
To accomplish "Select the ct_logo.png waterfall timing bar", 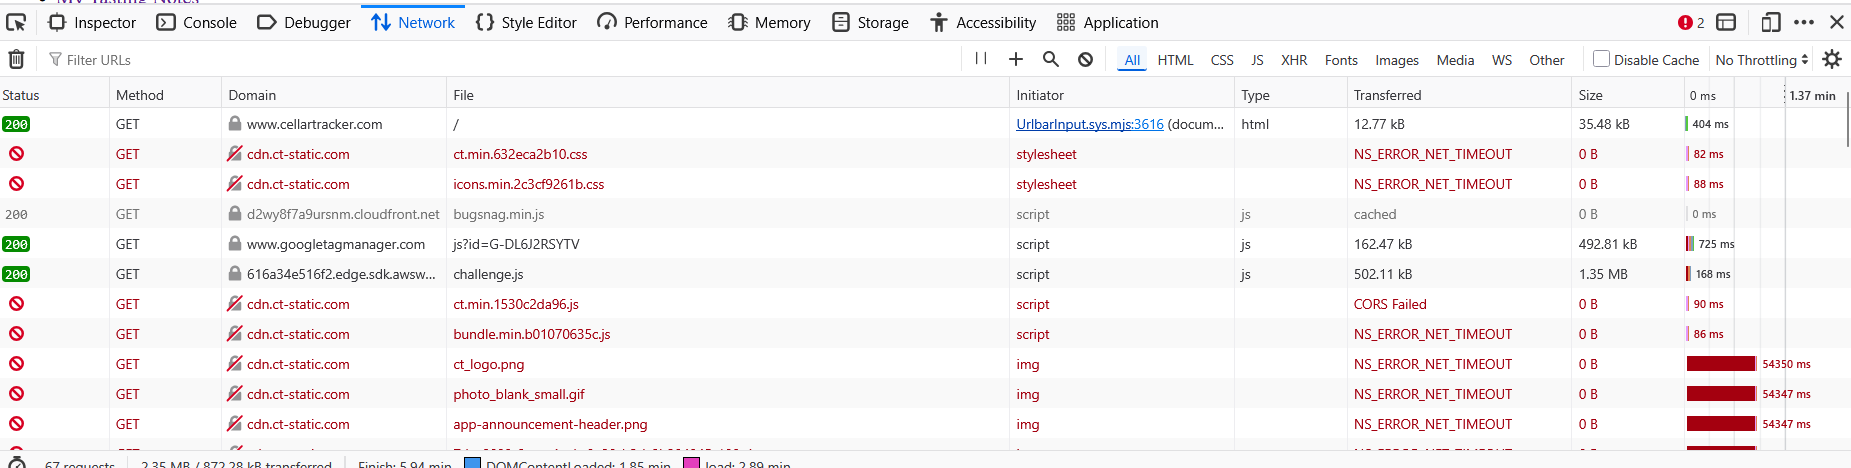I will tap(1720, 364).
